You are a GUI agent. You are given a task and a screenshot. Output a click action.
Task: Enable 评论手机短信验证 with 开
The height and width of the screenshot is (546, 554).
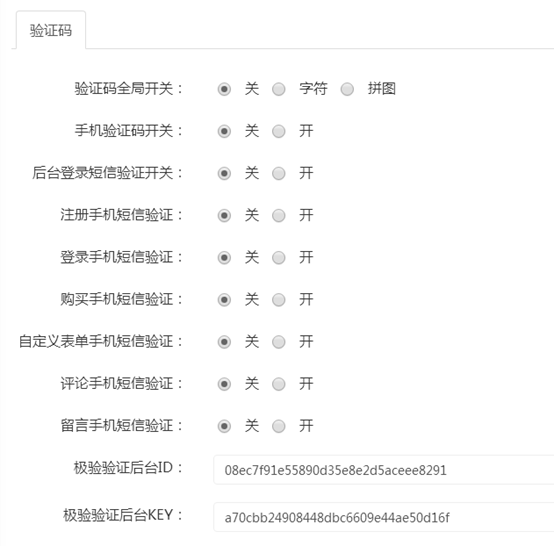point(278,384)
